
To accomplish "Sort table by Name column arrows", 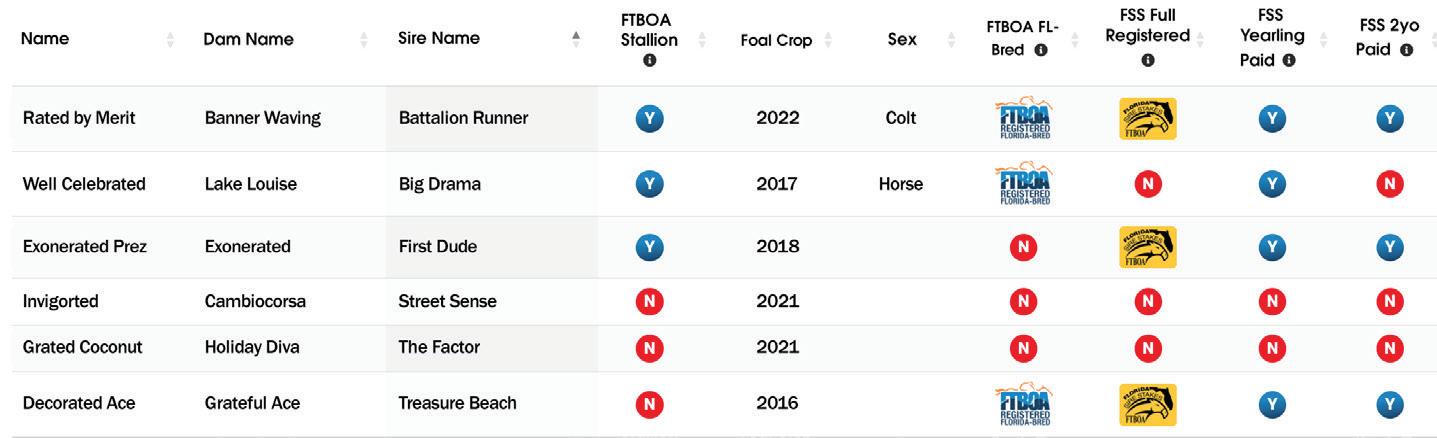I will click(x=170, y=40).
